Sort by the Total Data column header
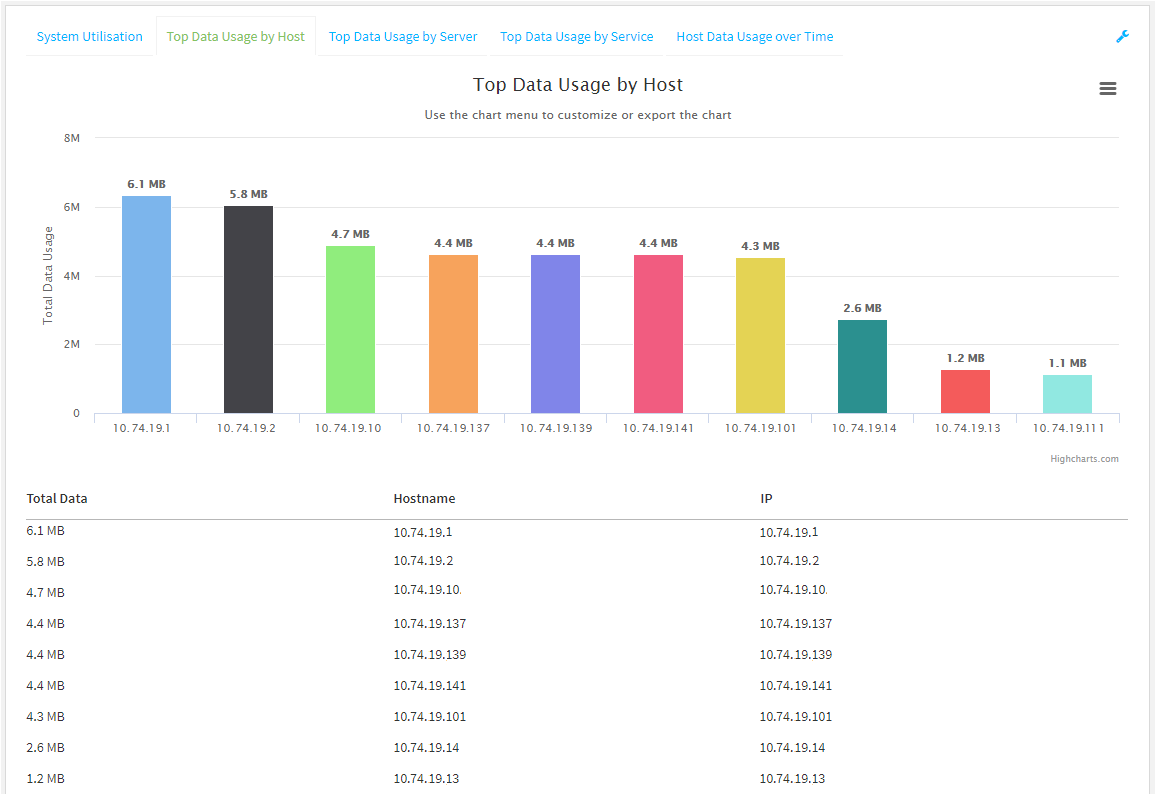1155x801 pixels. tap(55, 498)
